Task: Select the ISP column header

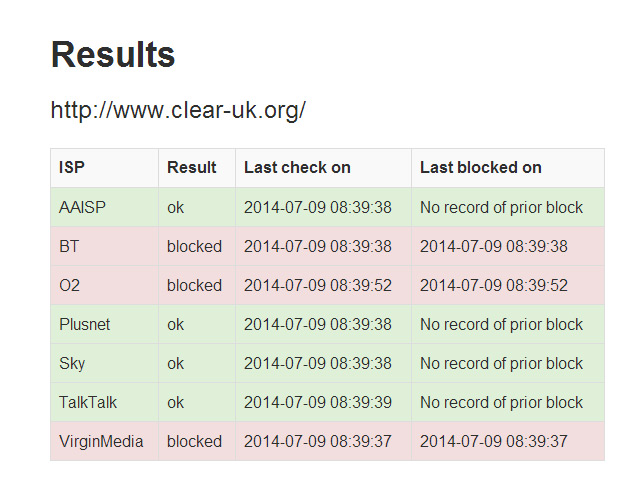Action: tap(72, 168)
